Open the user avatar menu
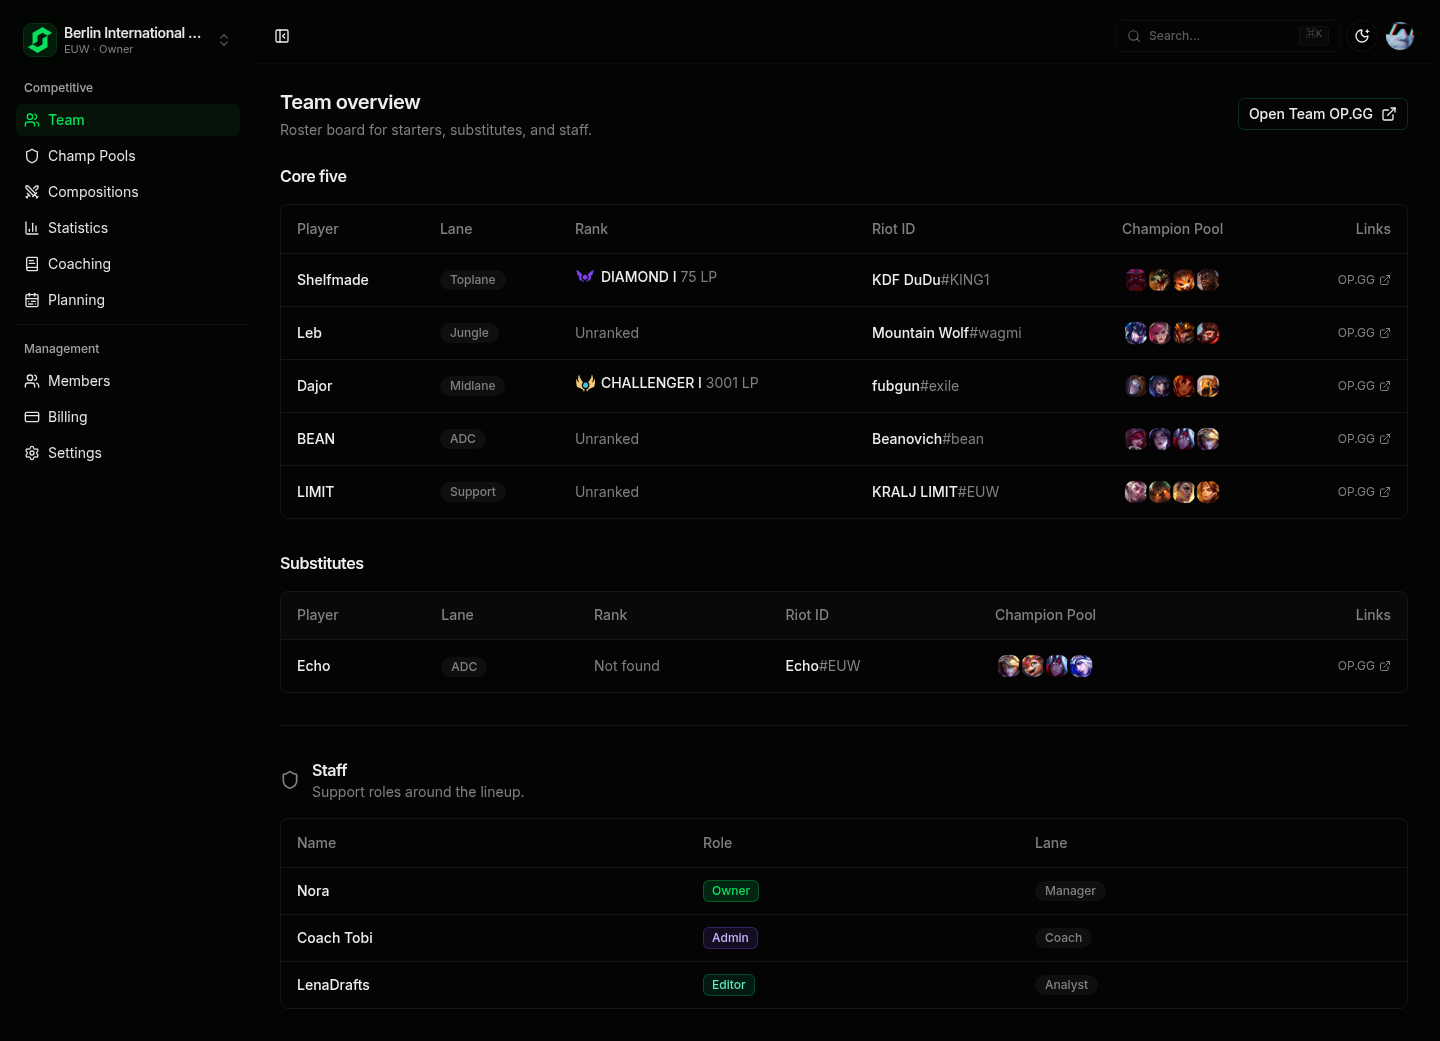The image size is (1440, 1041). point(1400,36)
